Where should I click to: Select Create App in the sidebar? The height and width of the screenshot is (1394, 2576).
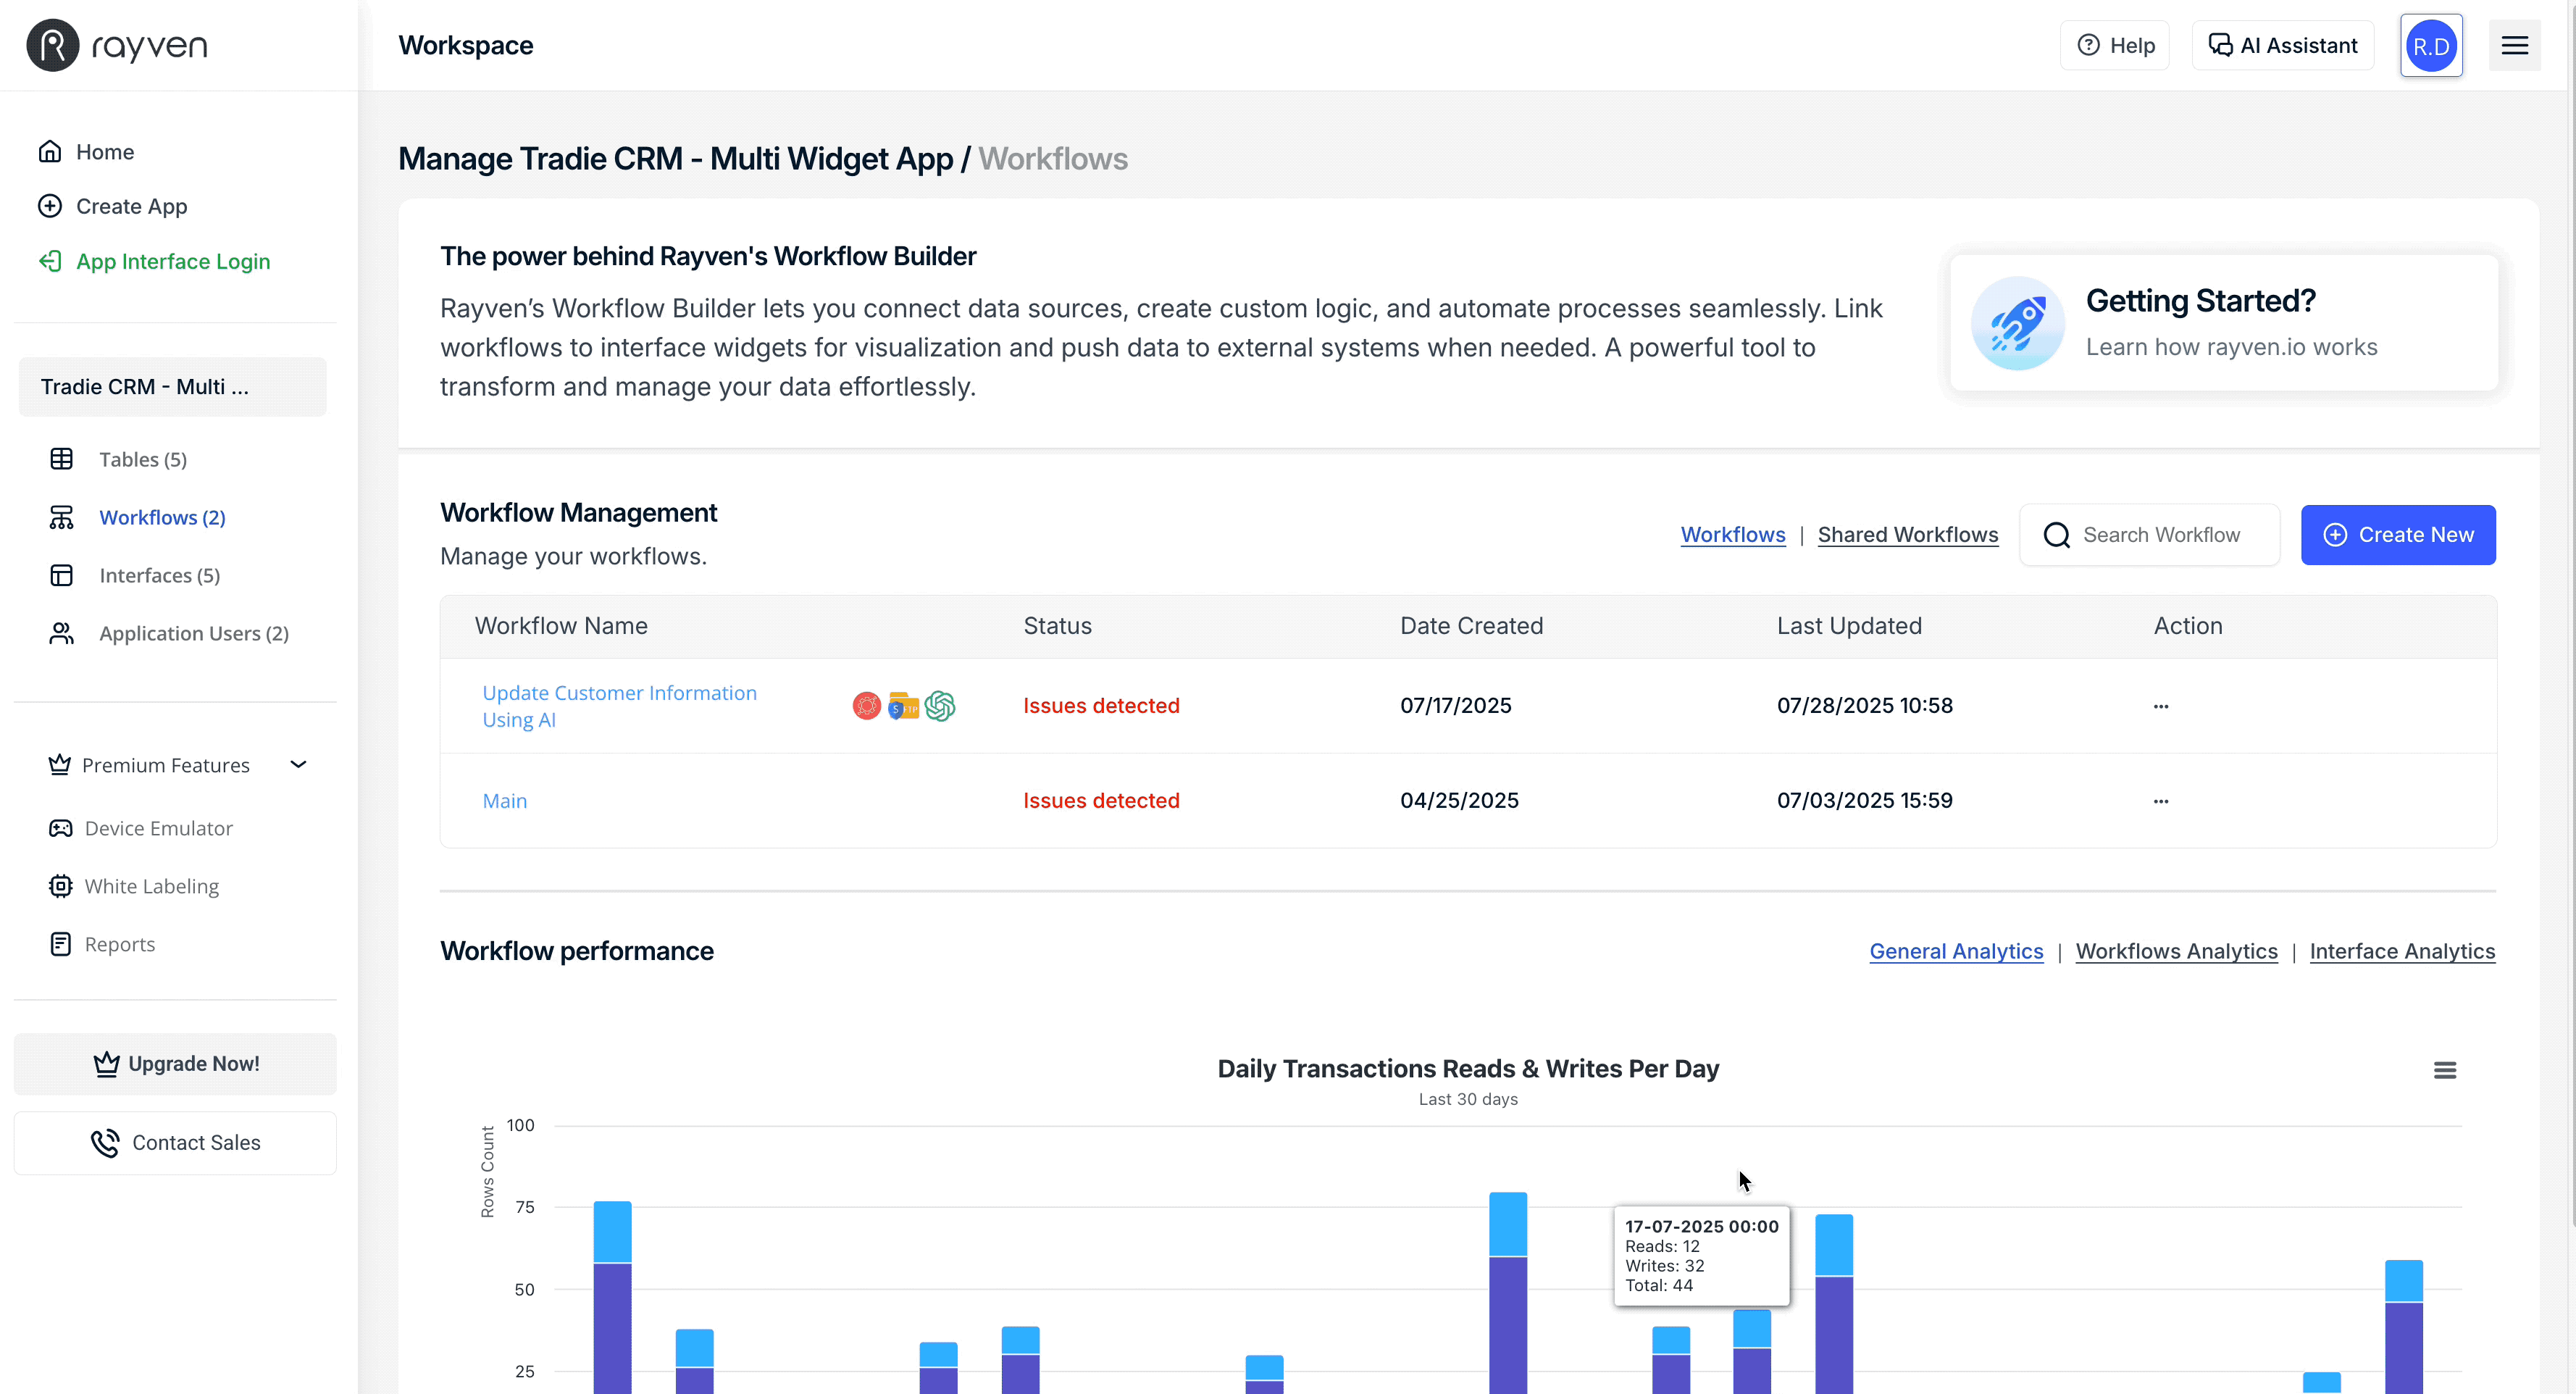coord(131,206)
